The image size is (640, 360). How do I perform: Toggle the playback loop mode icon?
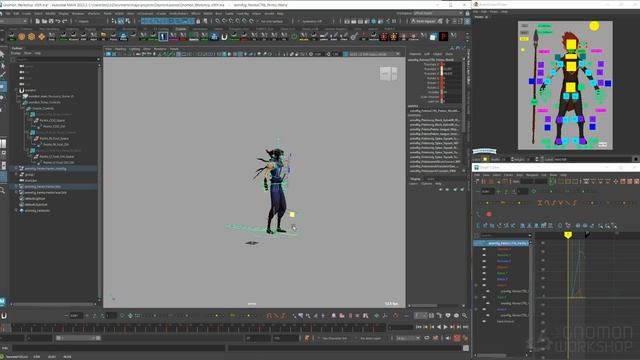point(427,338)
